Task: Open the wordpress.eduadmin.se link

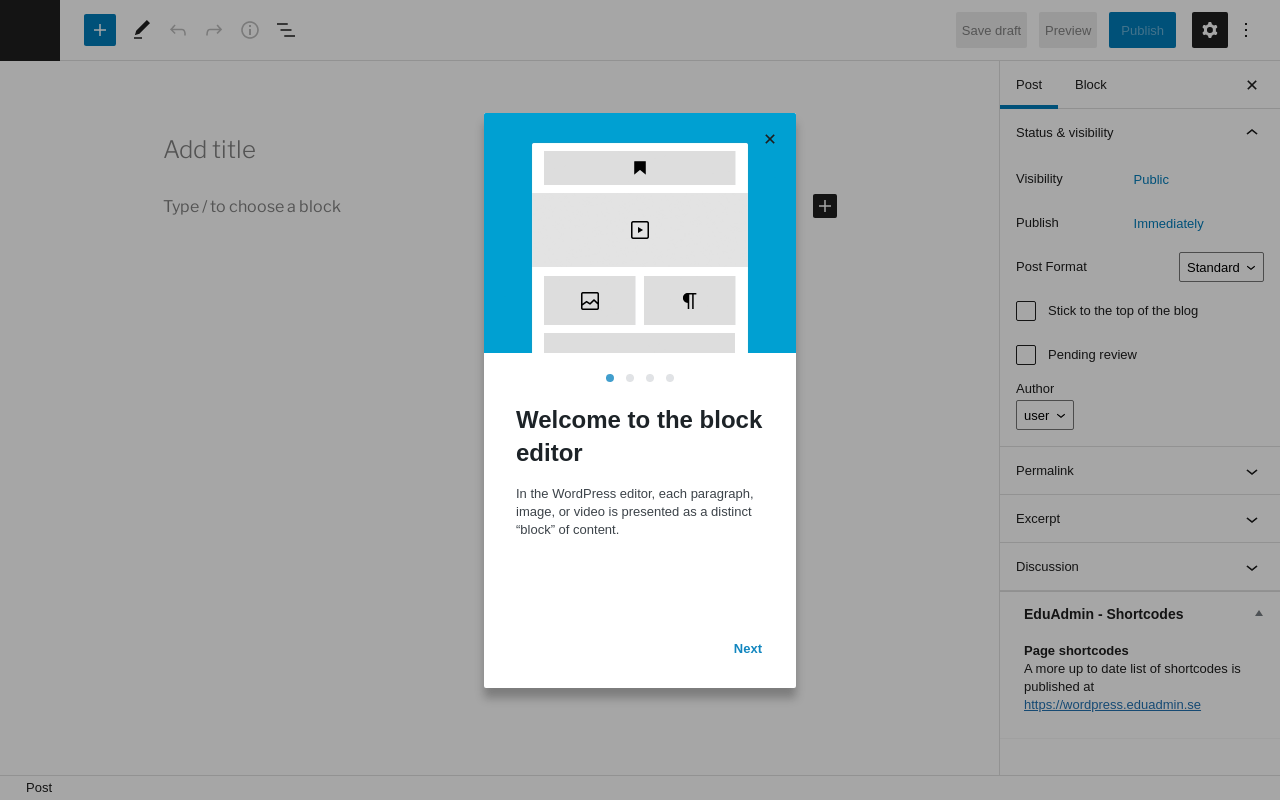Action: tap(1112, 704)
